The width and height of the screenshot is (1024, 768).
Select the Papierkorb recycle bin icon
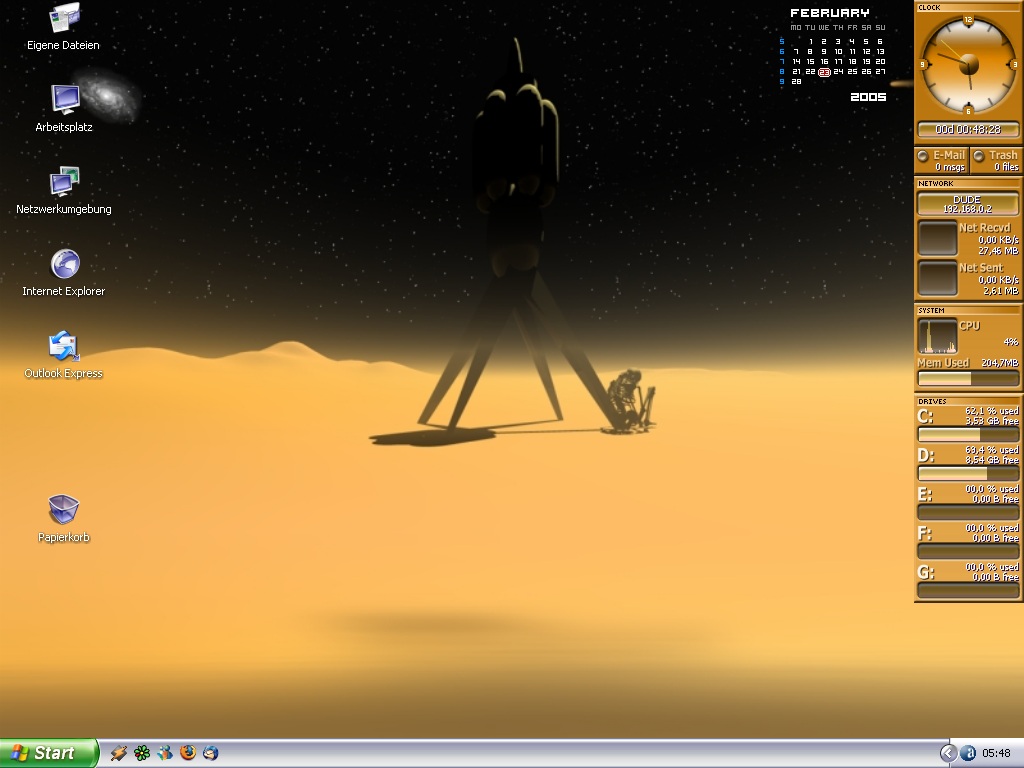click(63, 519)
